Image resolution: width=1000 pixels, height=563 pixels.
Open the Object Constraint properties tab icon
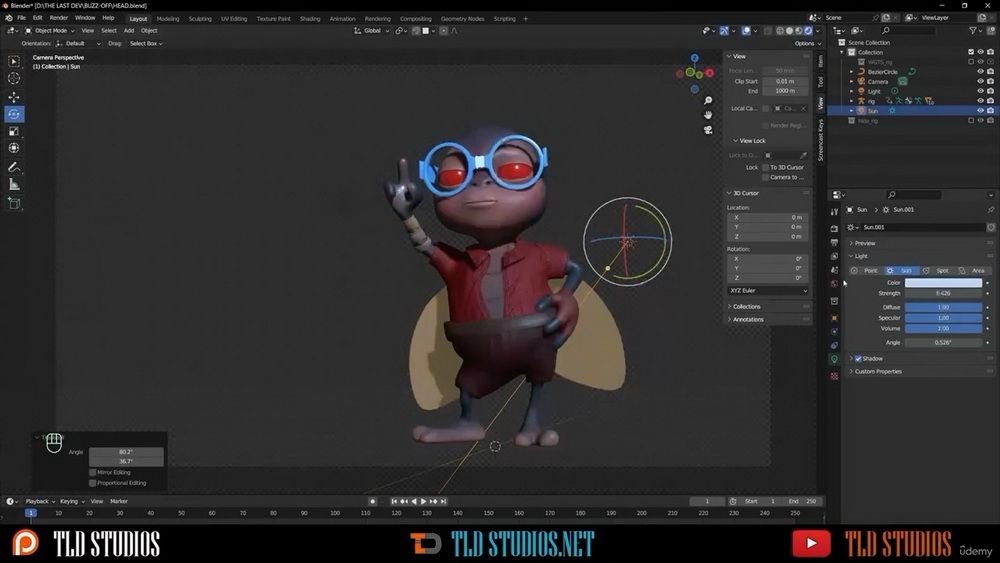pos(834,346)
